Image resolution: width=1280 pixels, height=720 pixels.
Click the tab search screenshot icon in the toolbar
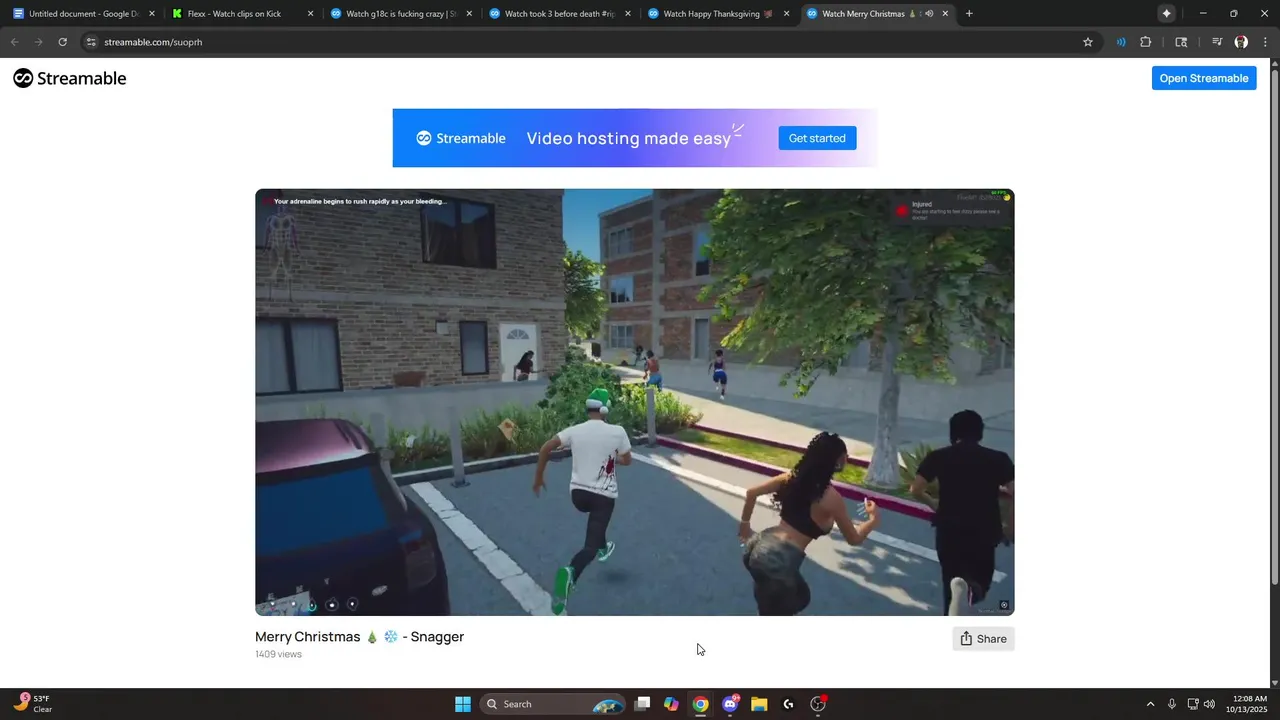(1181, 42)
